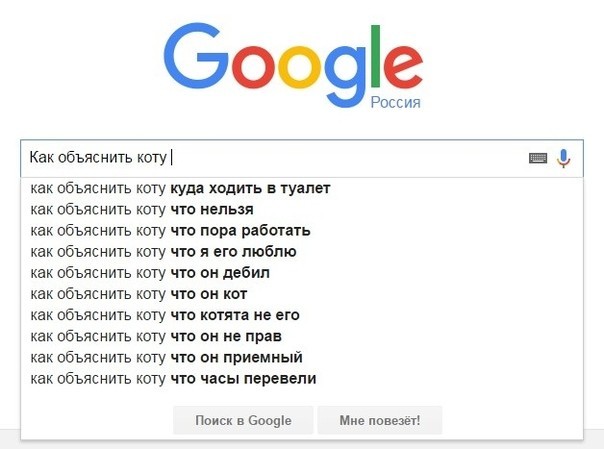The image size is (604, 449).
Task: Click the yellow letter o of logo
Action: point(299,66)
